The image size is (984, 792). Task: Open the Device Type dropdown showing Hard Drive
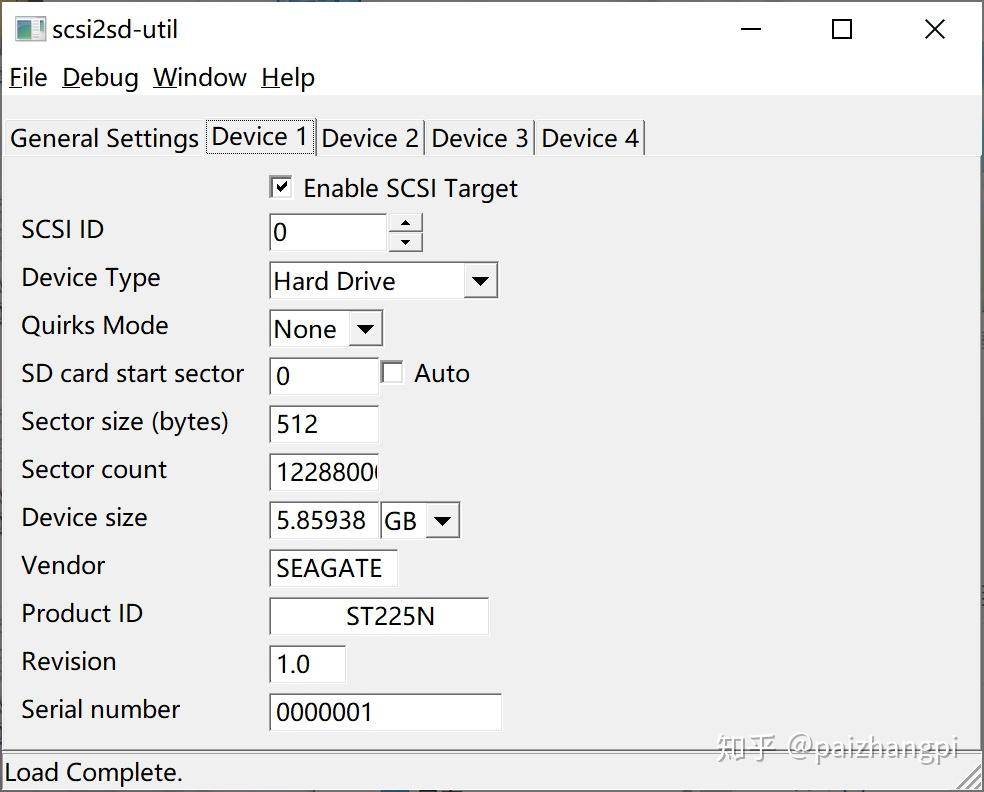point(481,280)
